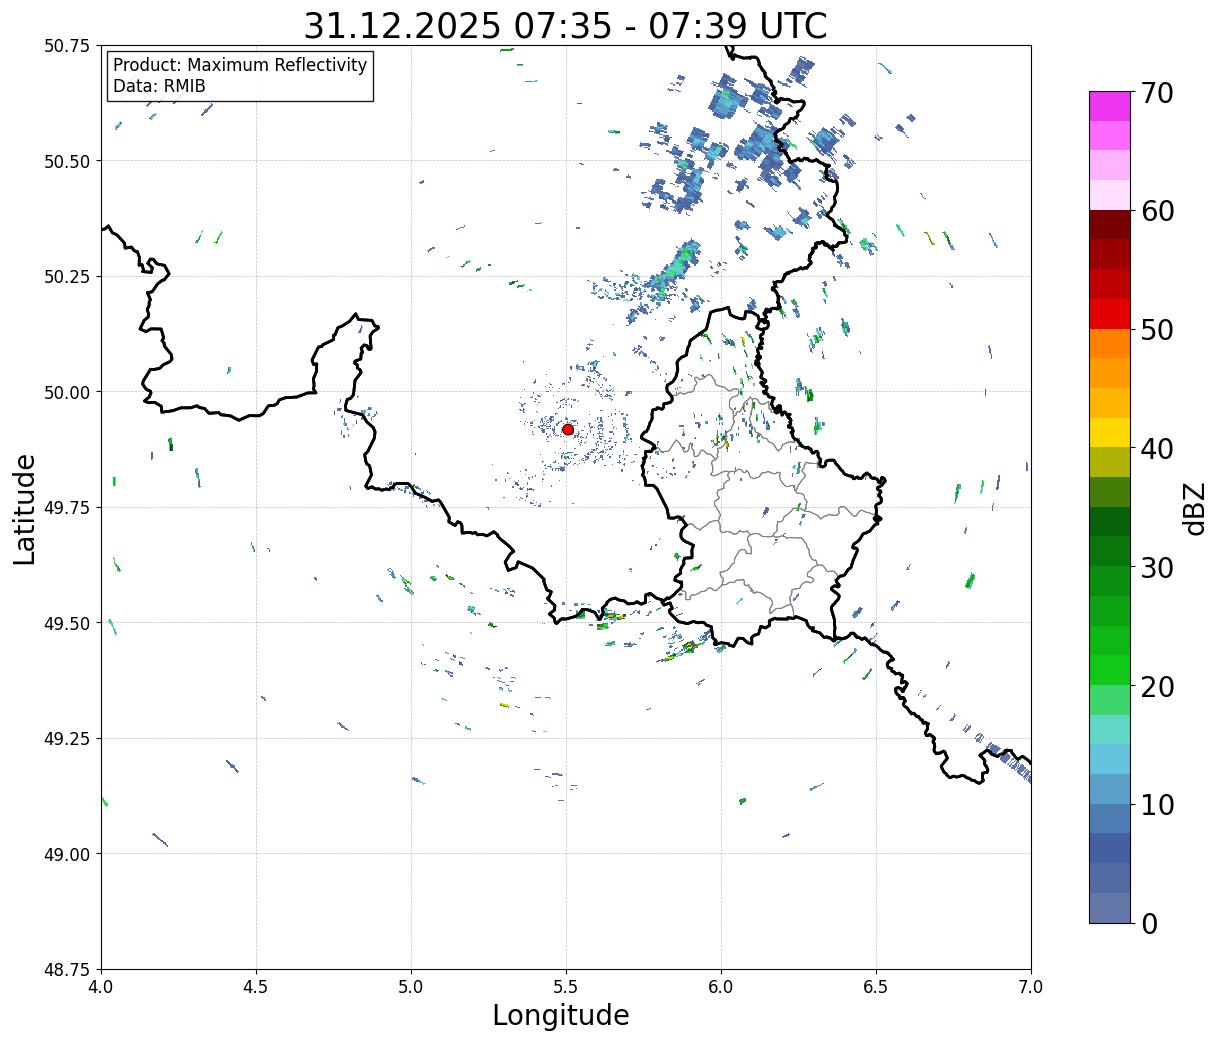
Task: Click the colorbar tick label '30'
Action: pos(1156,567)
